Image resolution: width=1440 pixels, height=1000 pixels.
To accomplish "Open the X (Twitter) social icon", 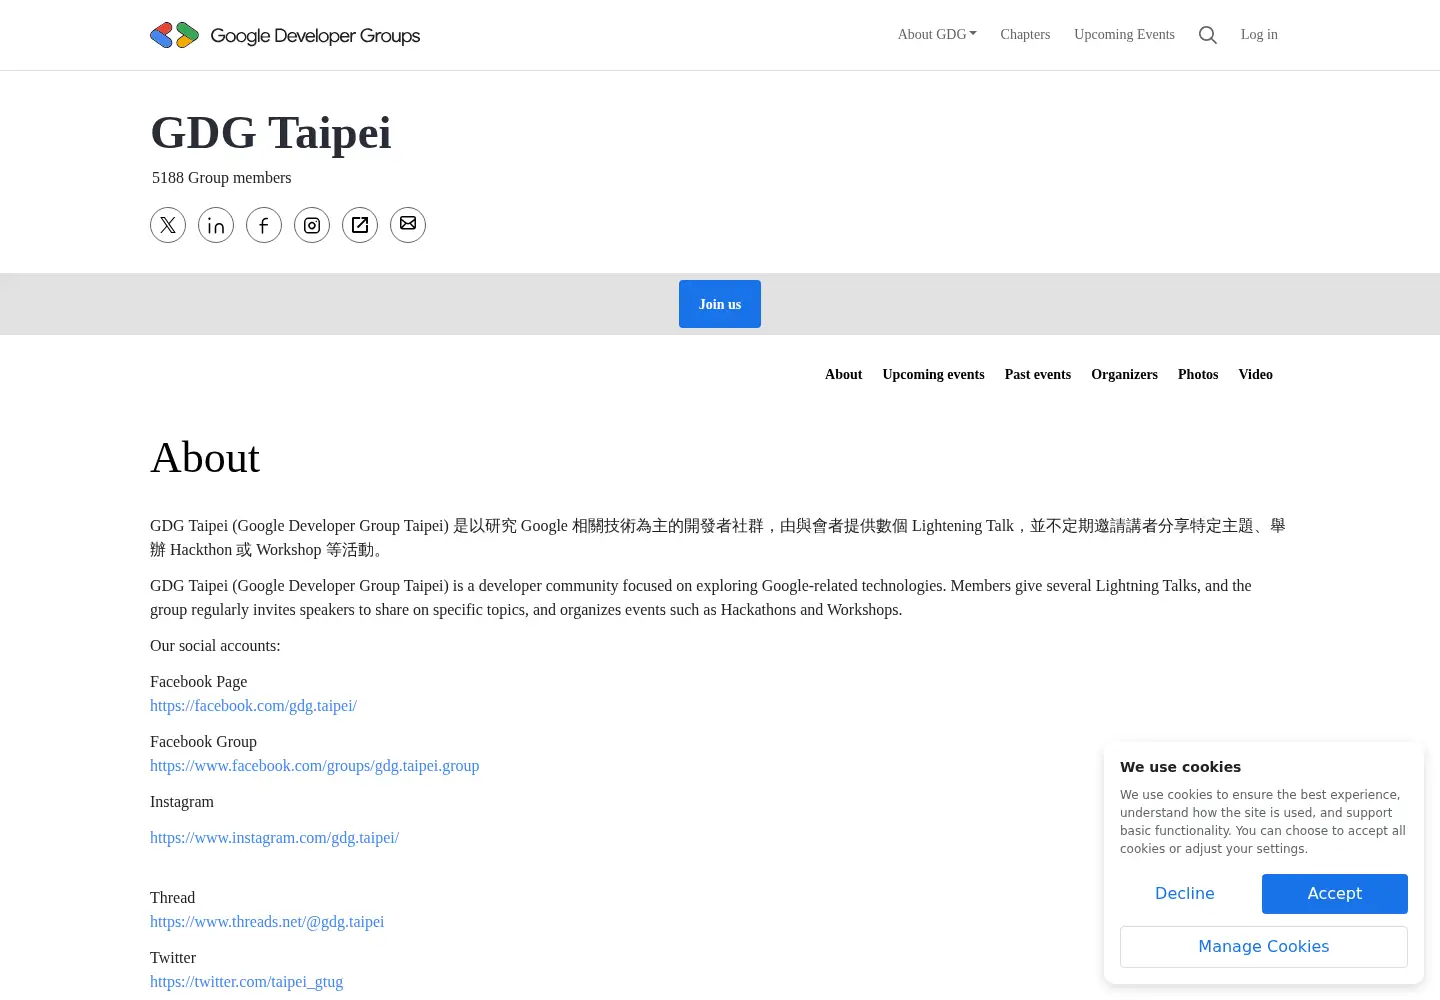I will click(168, 225).
